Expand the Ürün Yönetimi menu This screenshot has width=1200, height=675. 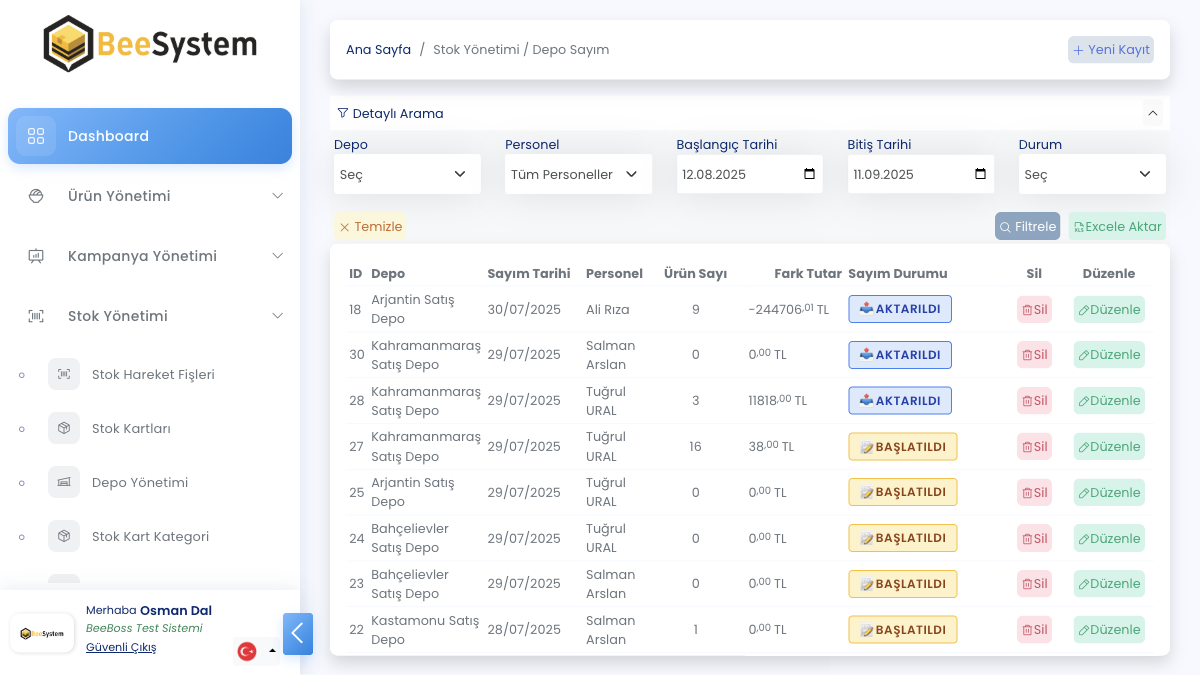[x=150, y=196]
